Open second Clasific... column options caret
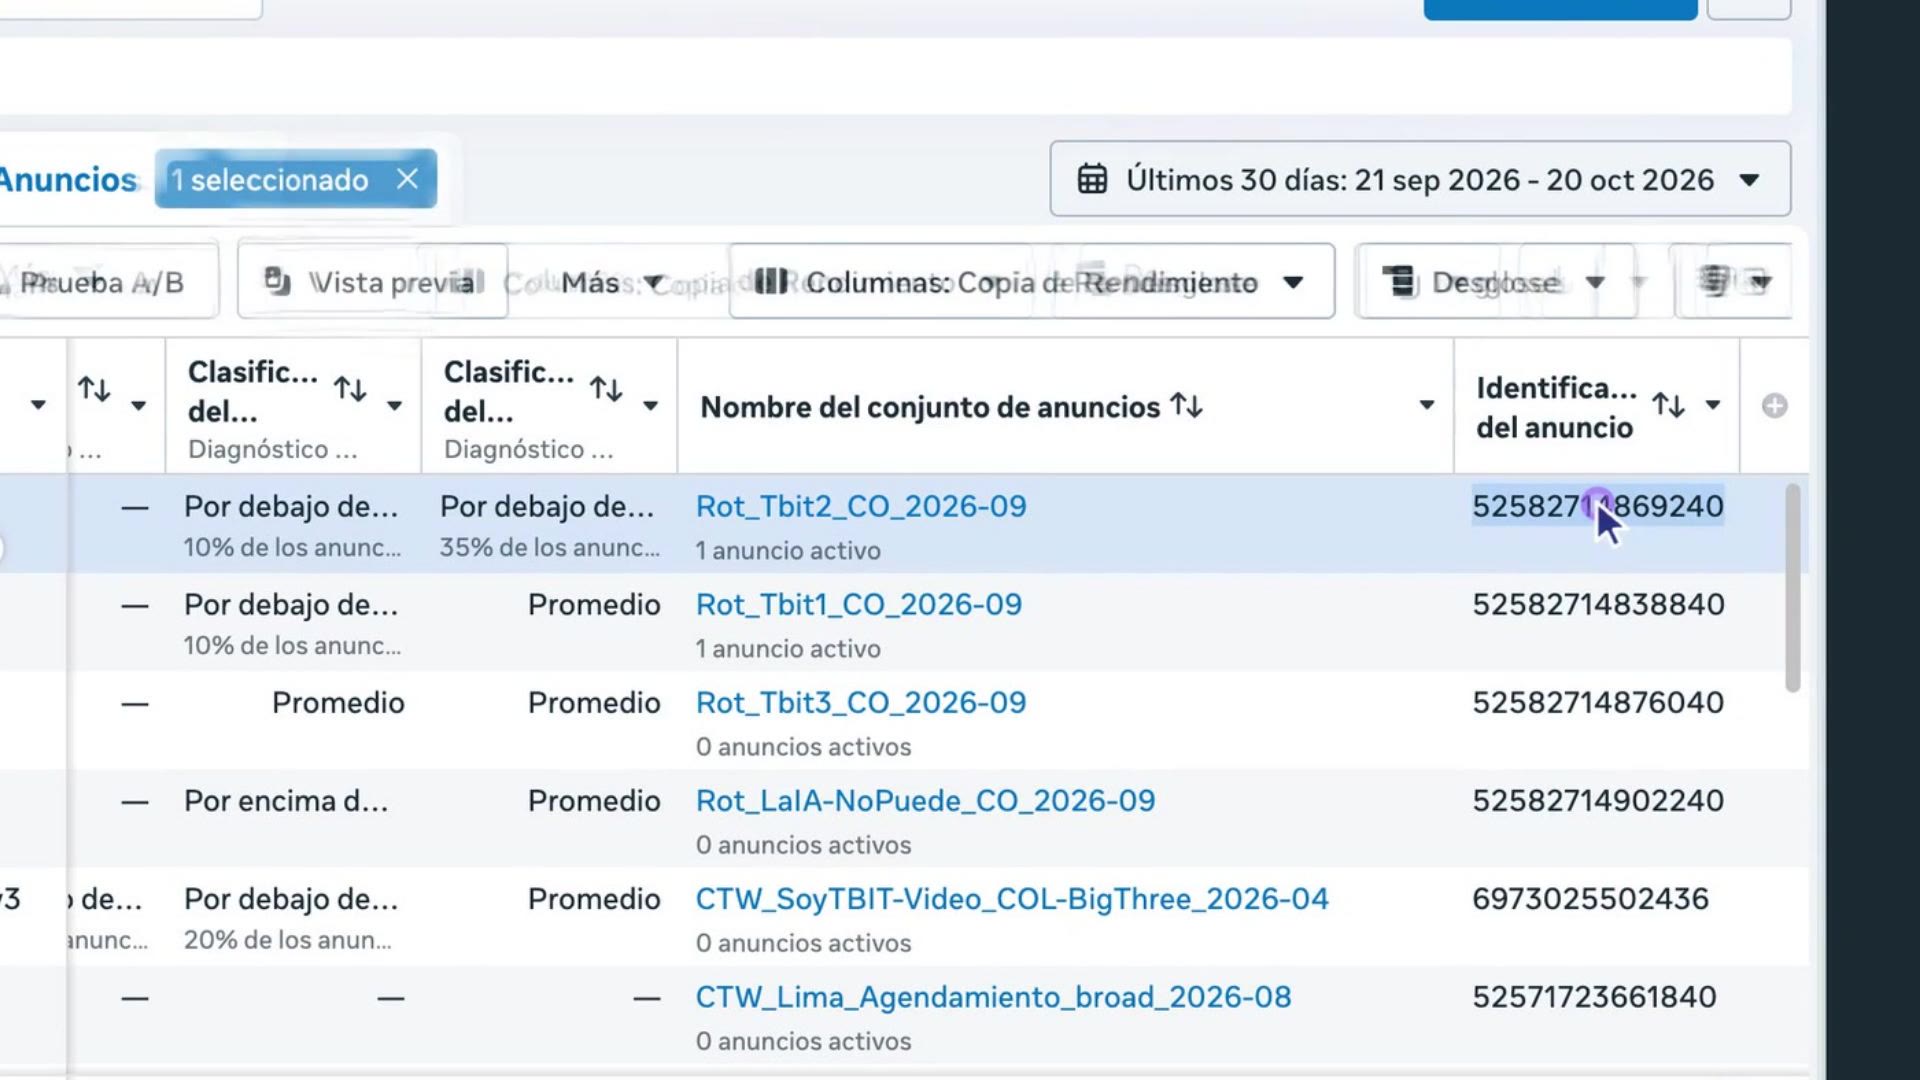1920x1080 pixels. point(651,405)
